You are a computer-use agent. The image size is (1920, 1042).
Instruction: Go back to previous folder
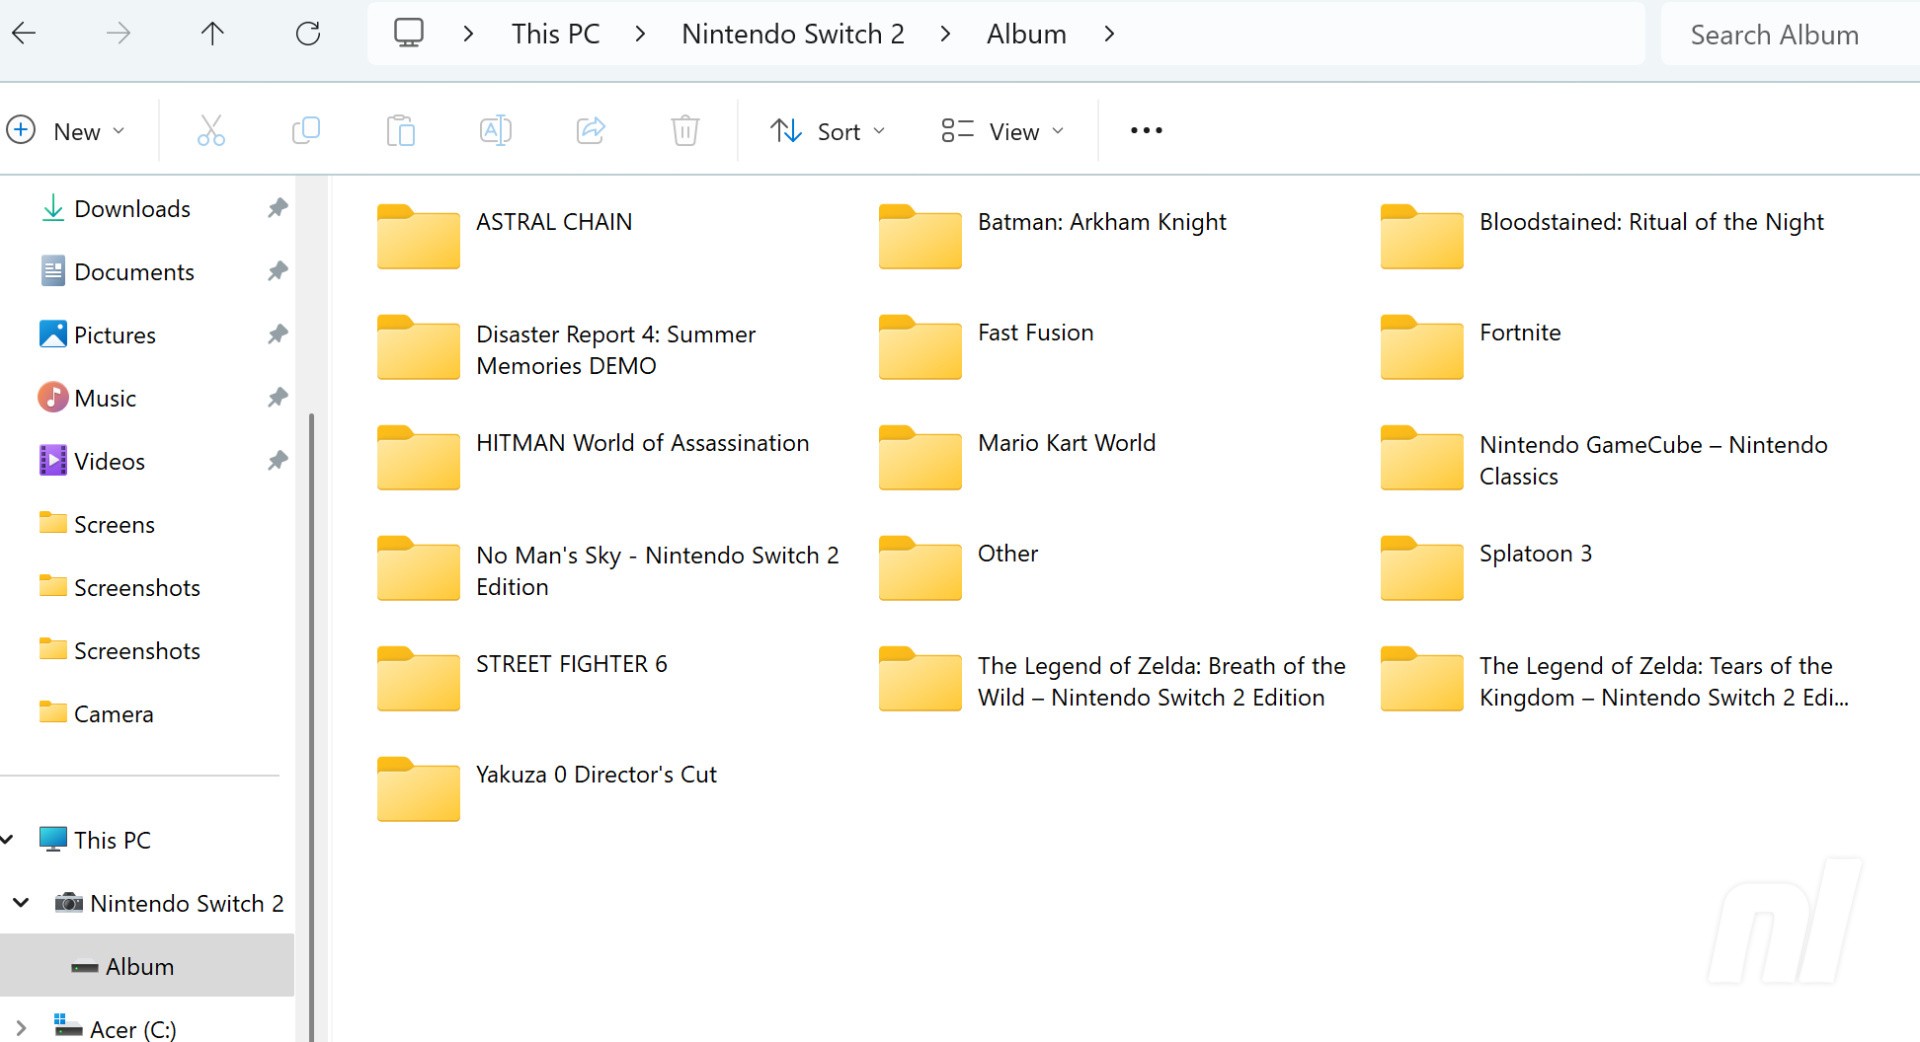point(24,33)
